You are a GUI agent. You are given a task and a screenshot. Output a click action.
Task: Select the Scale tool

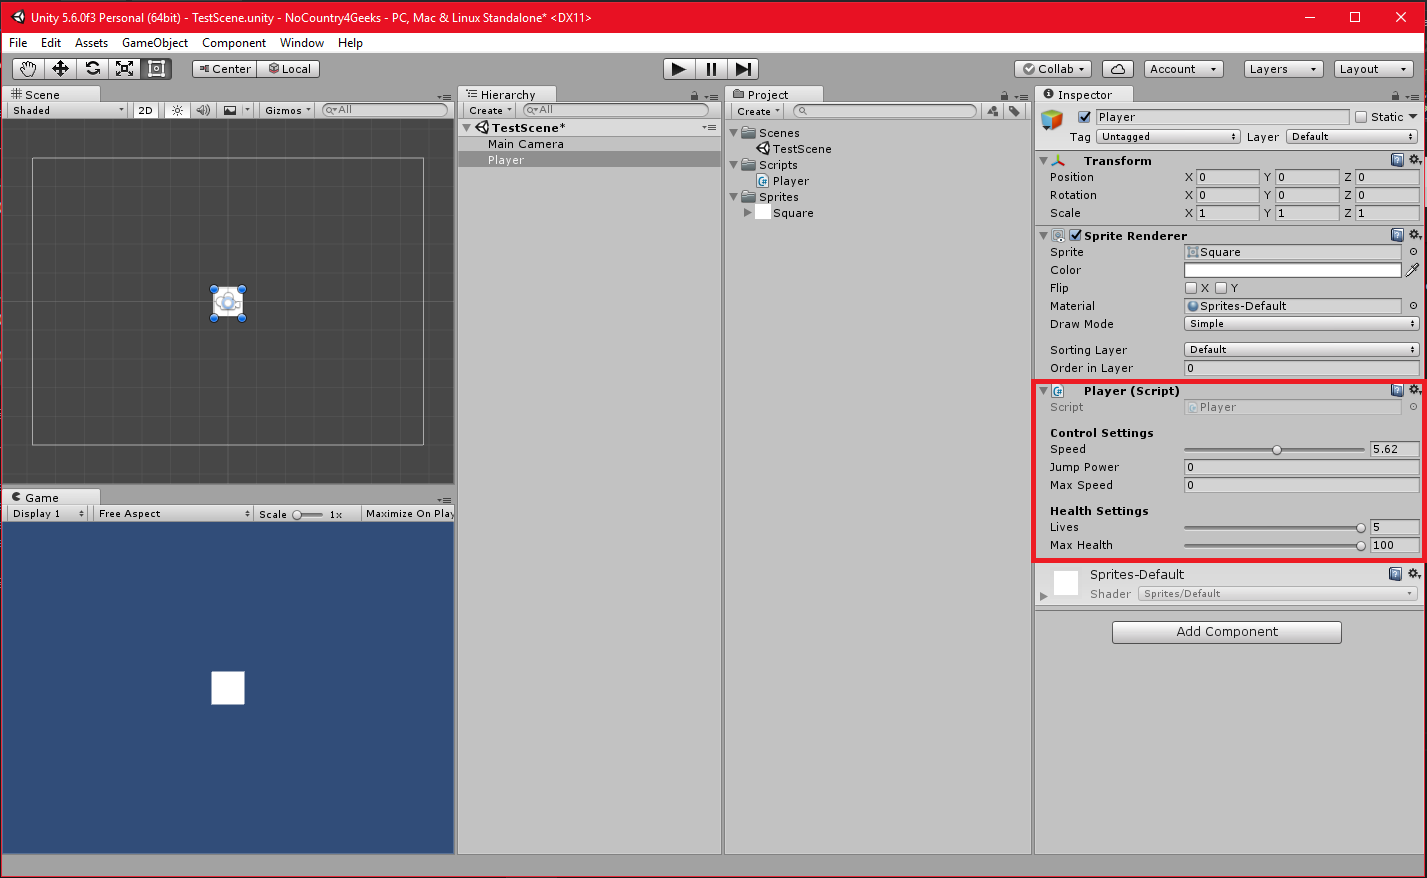(124, 69)
